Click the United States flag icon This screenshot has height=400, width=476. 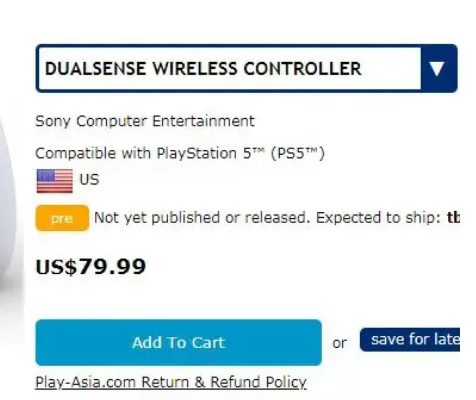[x=55, y=181]
